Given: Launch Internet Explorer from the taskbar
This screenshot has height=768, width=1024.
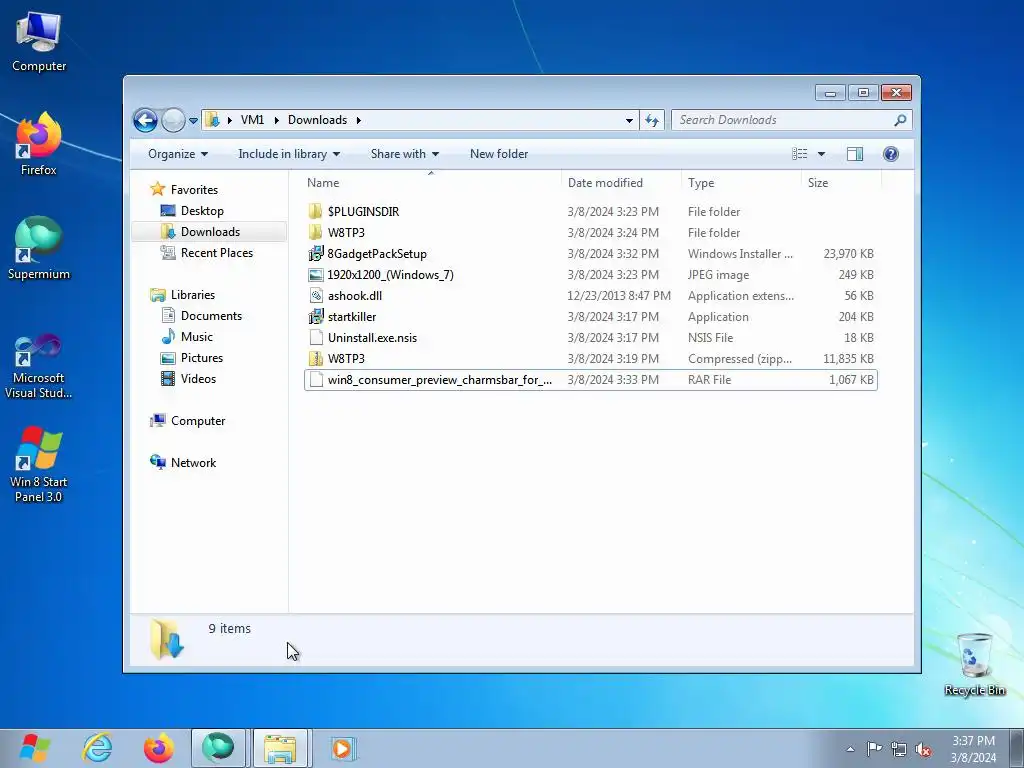Looking at the screenshot, I should (97, 748).
